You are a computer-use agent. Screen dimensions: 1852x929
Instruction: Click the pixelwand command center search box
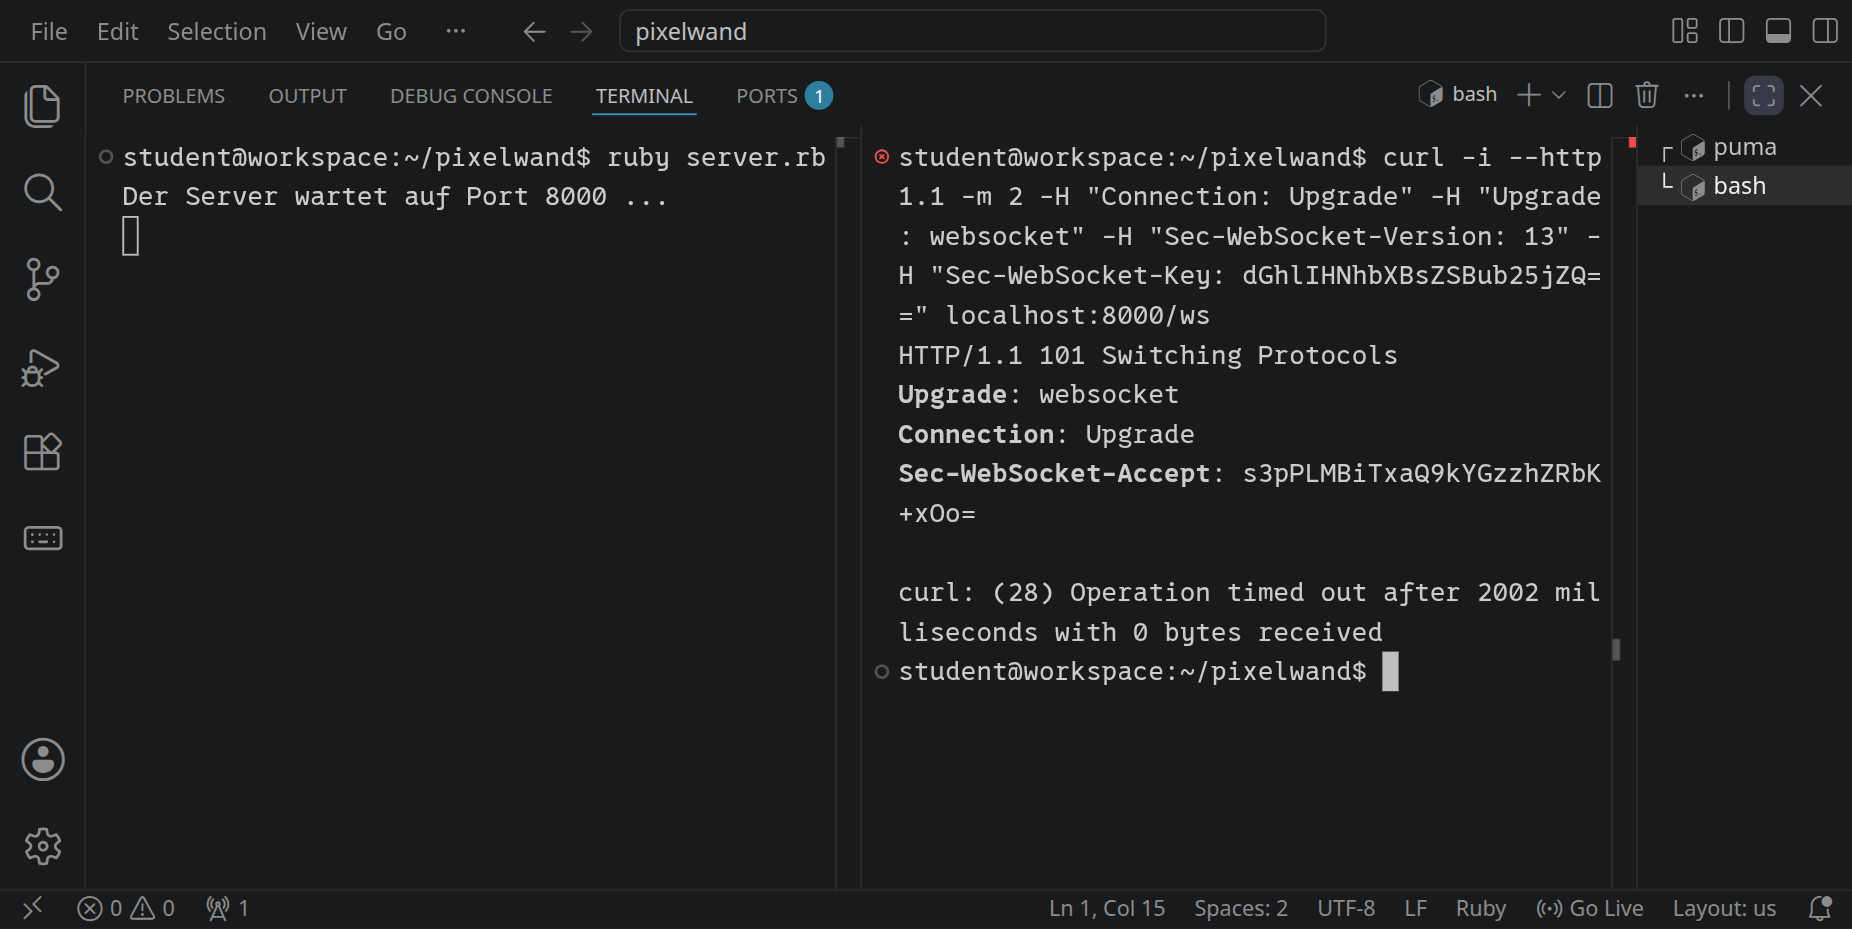pos(973,31)
